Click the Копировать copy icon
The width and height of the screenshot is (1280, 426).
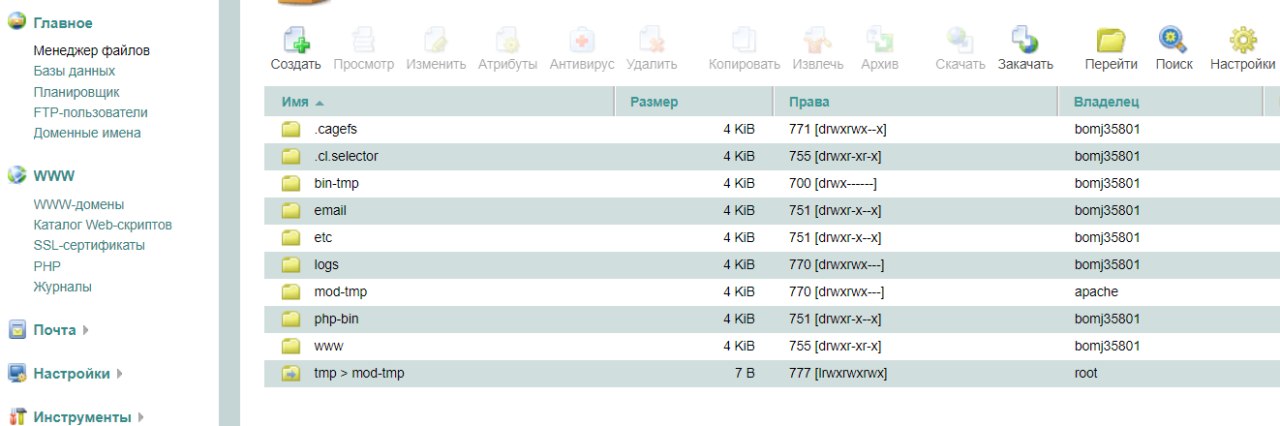pos(744,40)
